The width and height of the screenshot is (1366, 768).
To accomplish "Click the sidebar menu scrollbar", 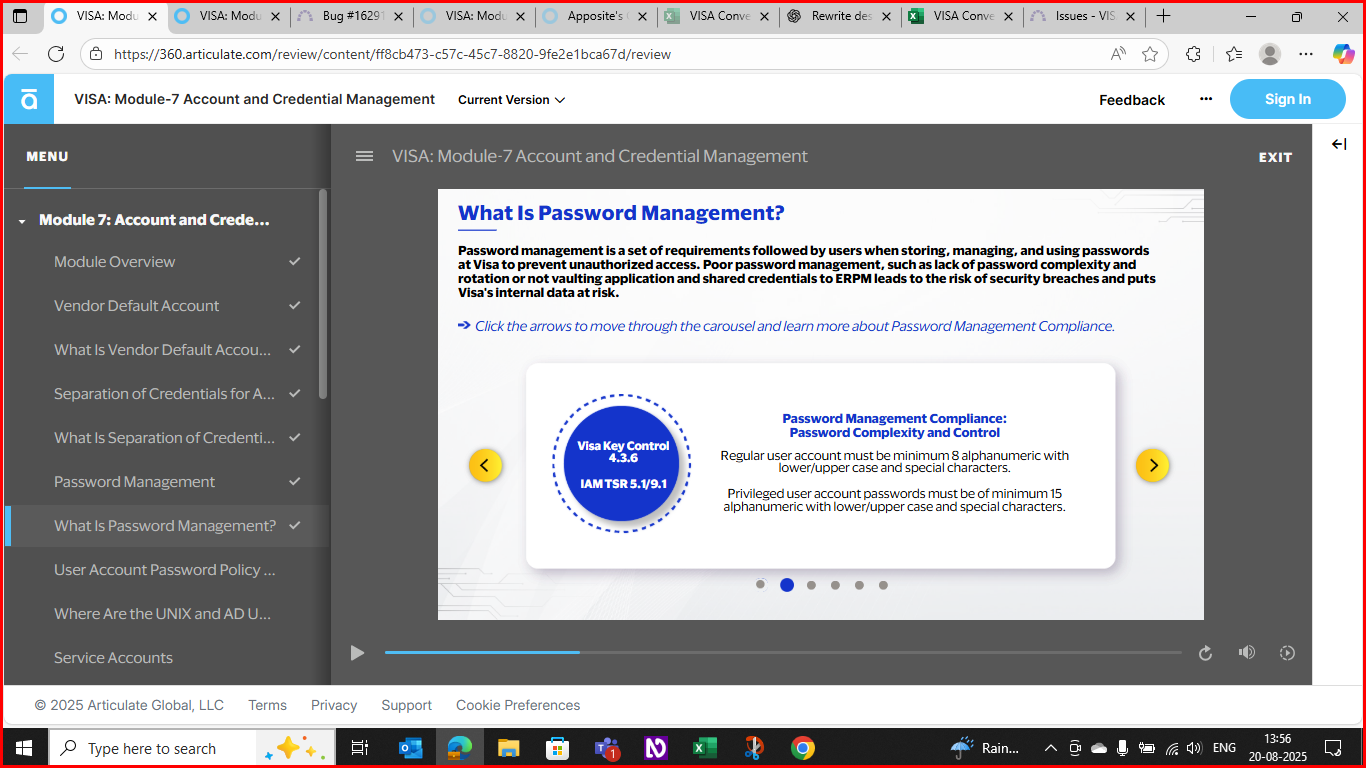I will coord(322,294).
